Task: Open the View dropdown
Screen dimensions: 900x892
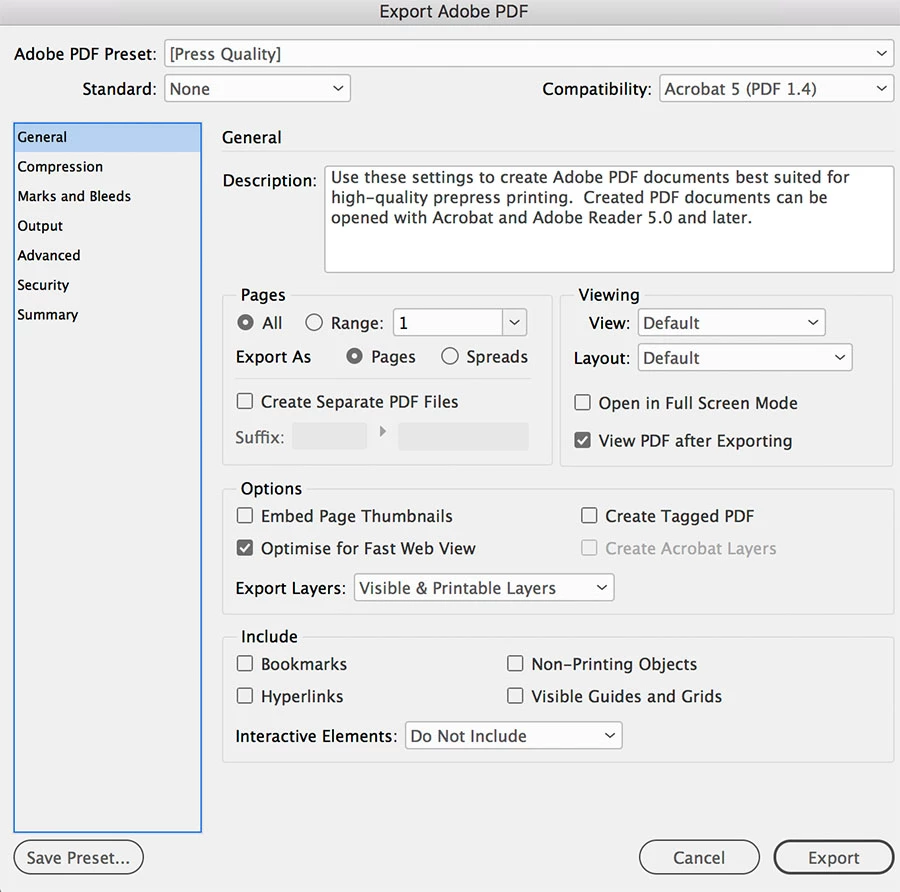Action: click(731, 323)
